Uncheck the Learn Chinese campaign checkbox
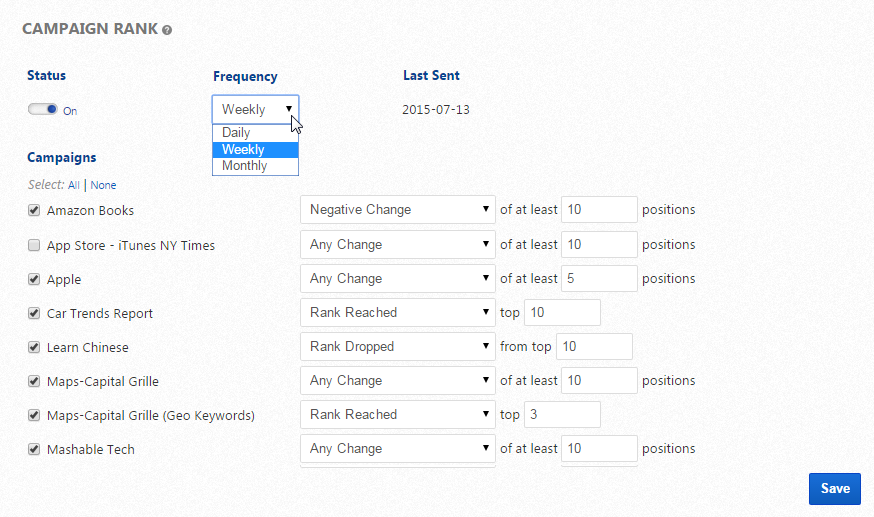 (35, 347)
